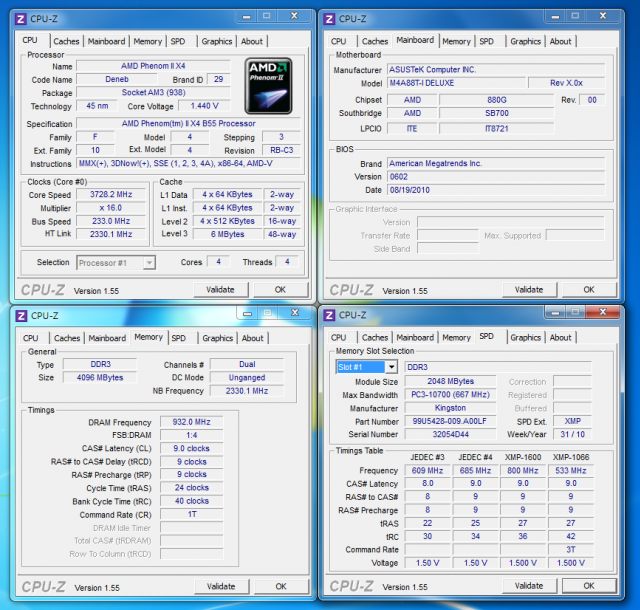Click the memory size value 4096 MBytes
The width and height of the screenshot is (640, 610).
[x=100, y=377]
